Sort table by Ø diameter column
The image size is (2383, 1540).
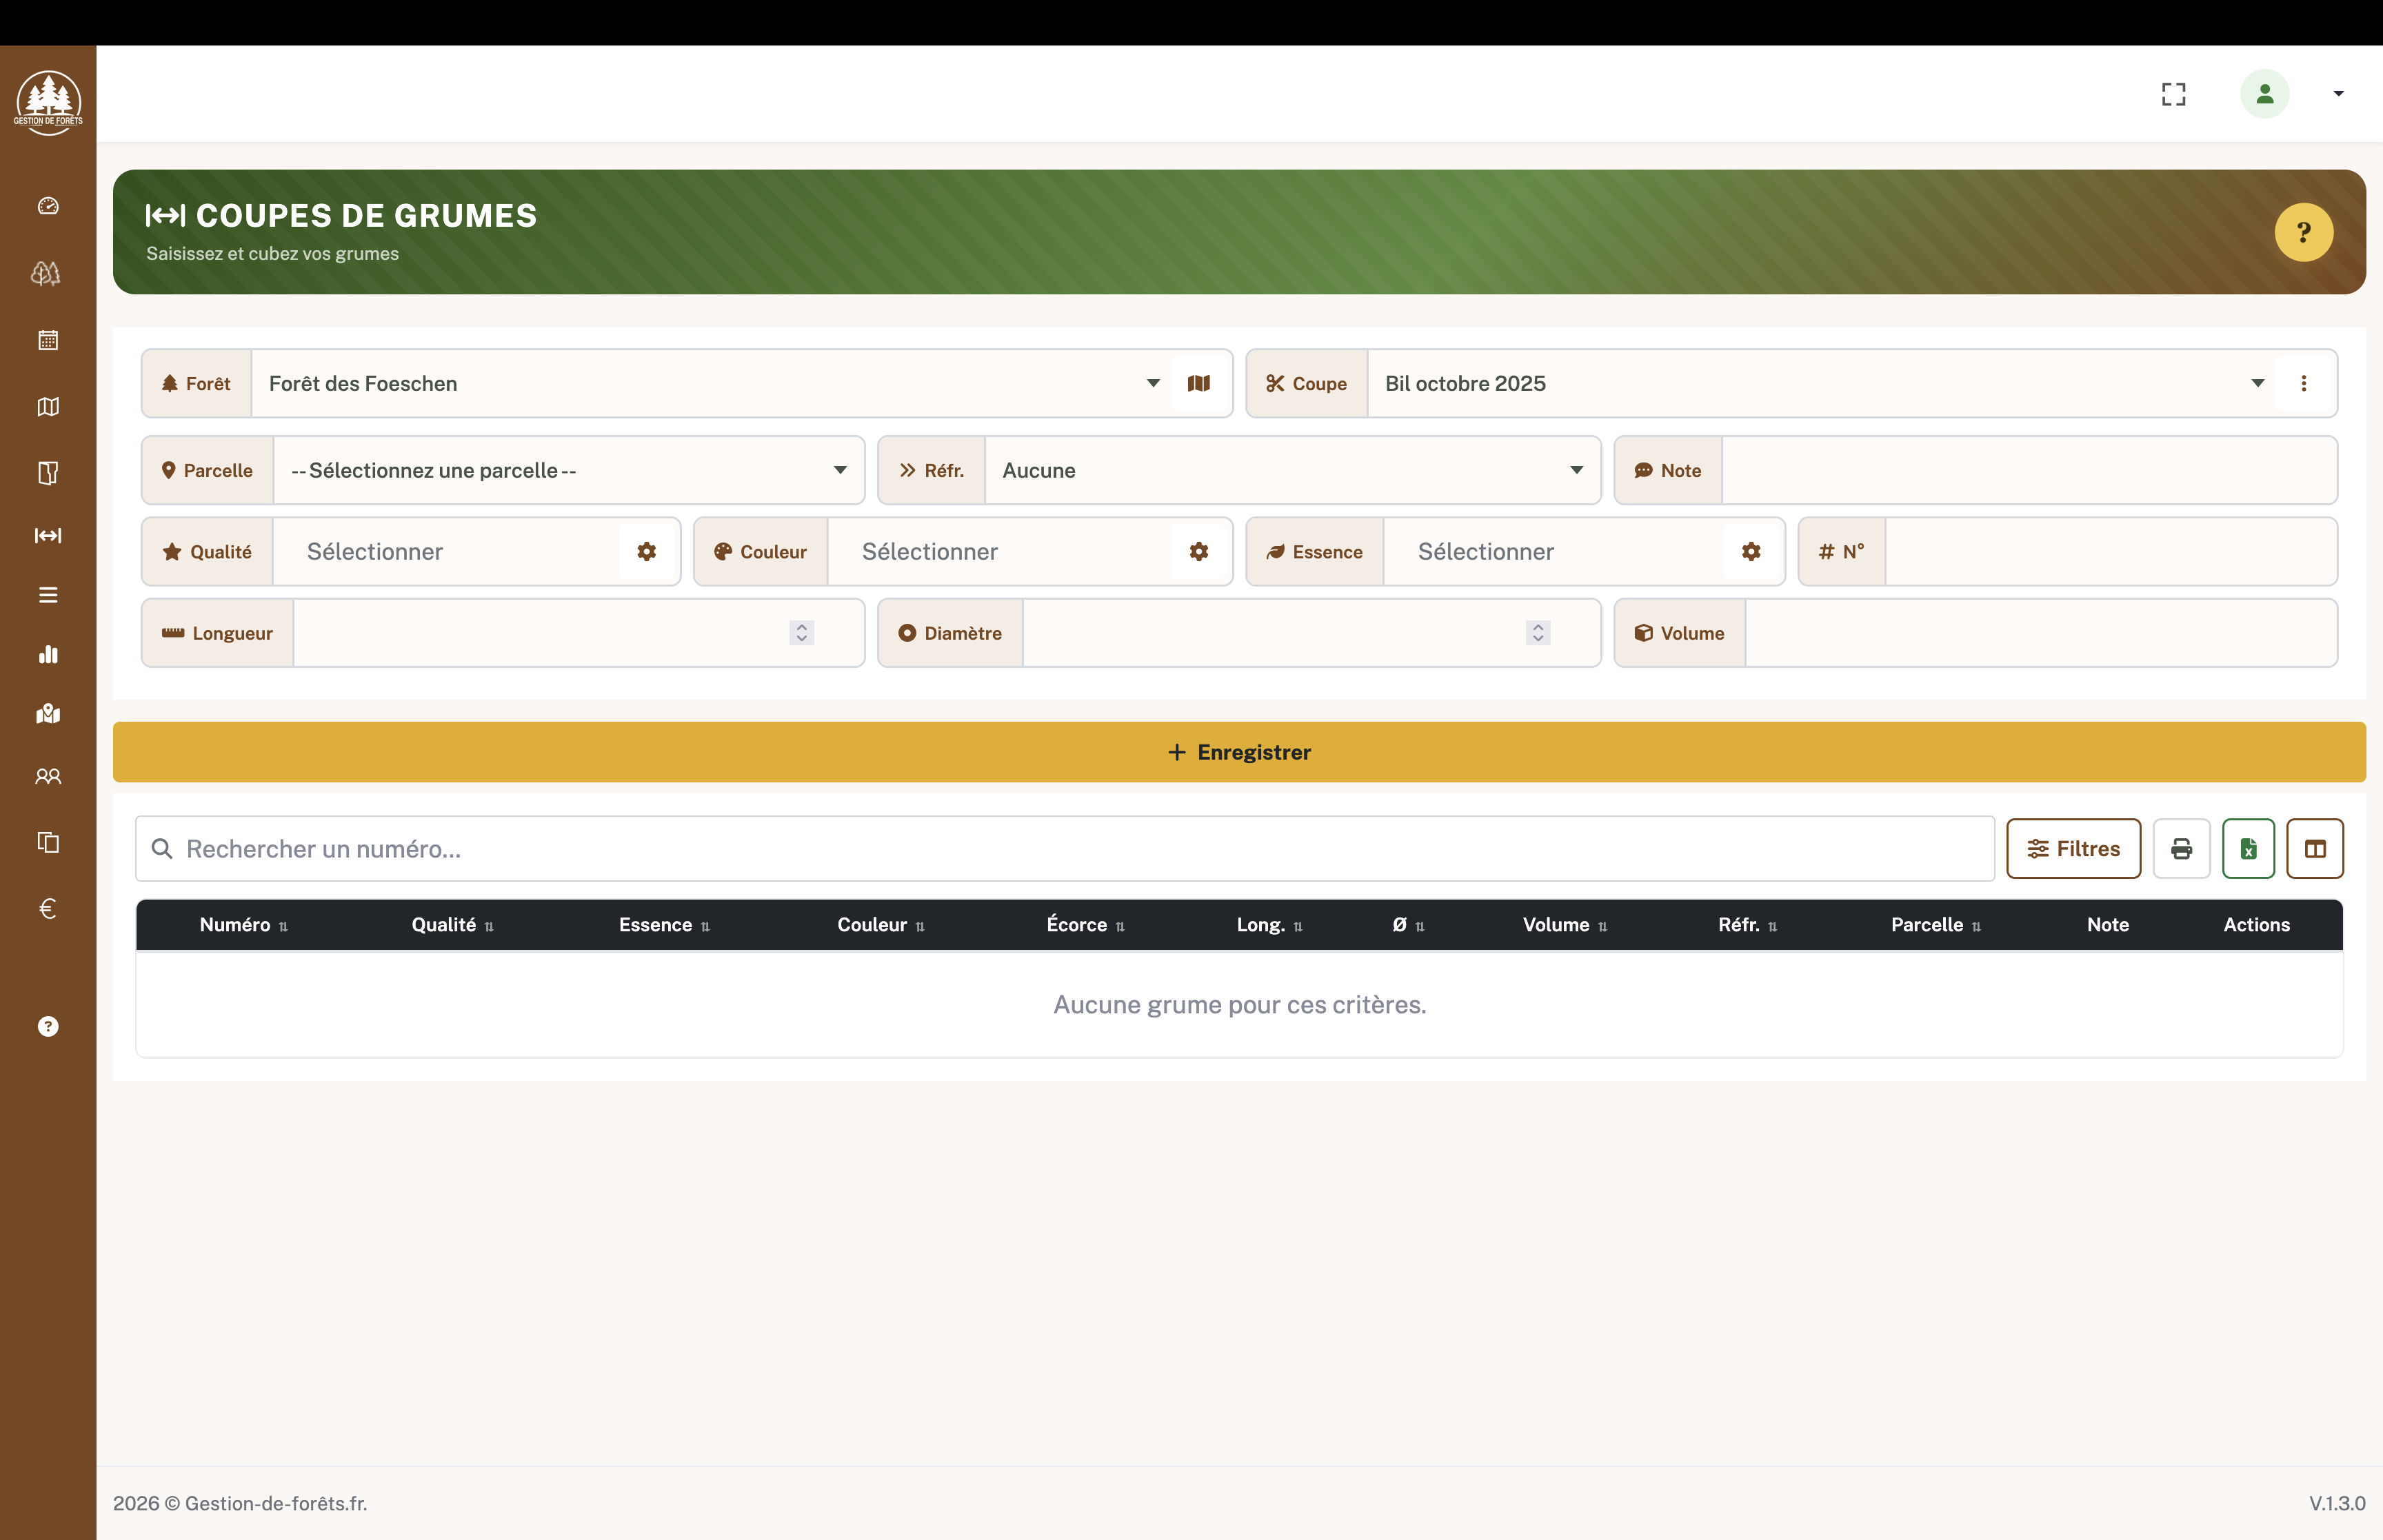point(1408,925)
